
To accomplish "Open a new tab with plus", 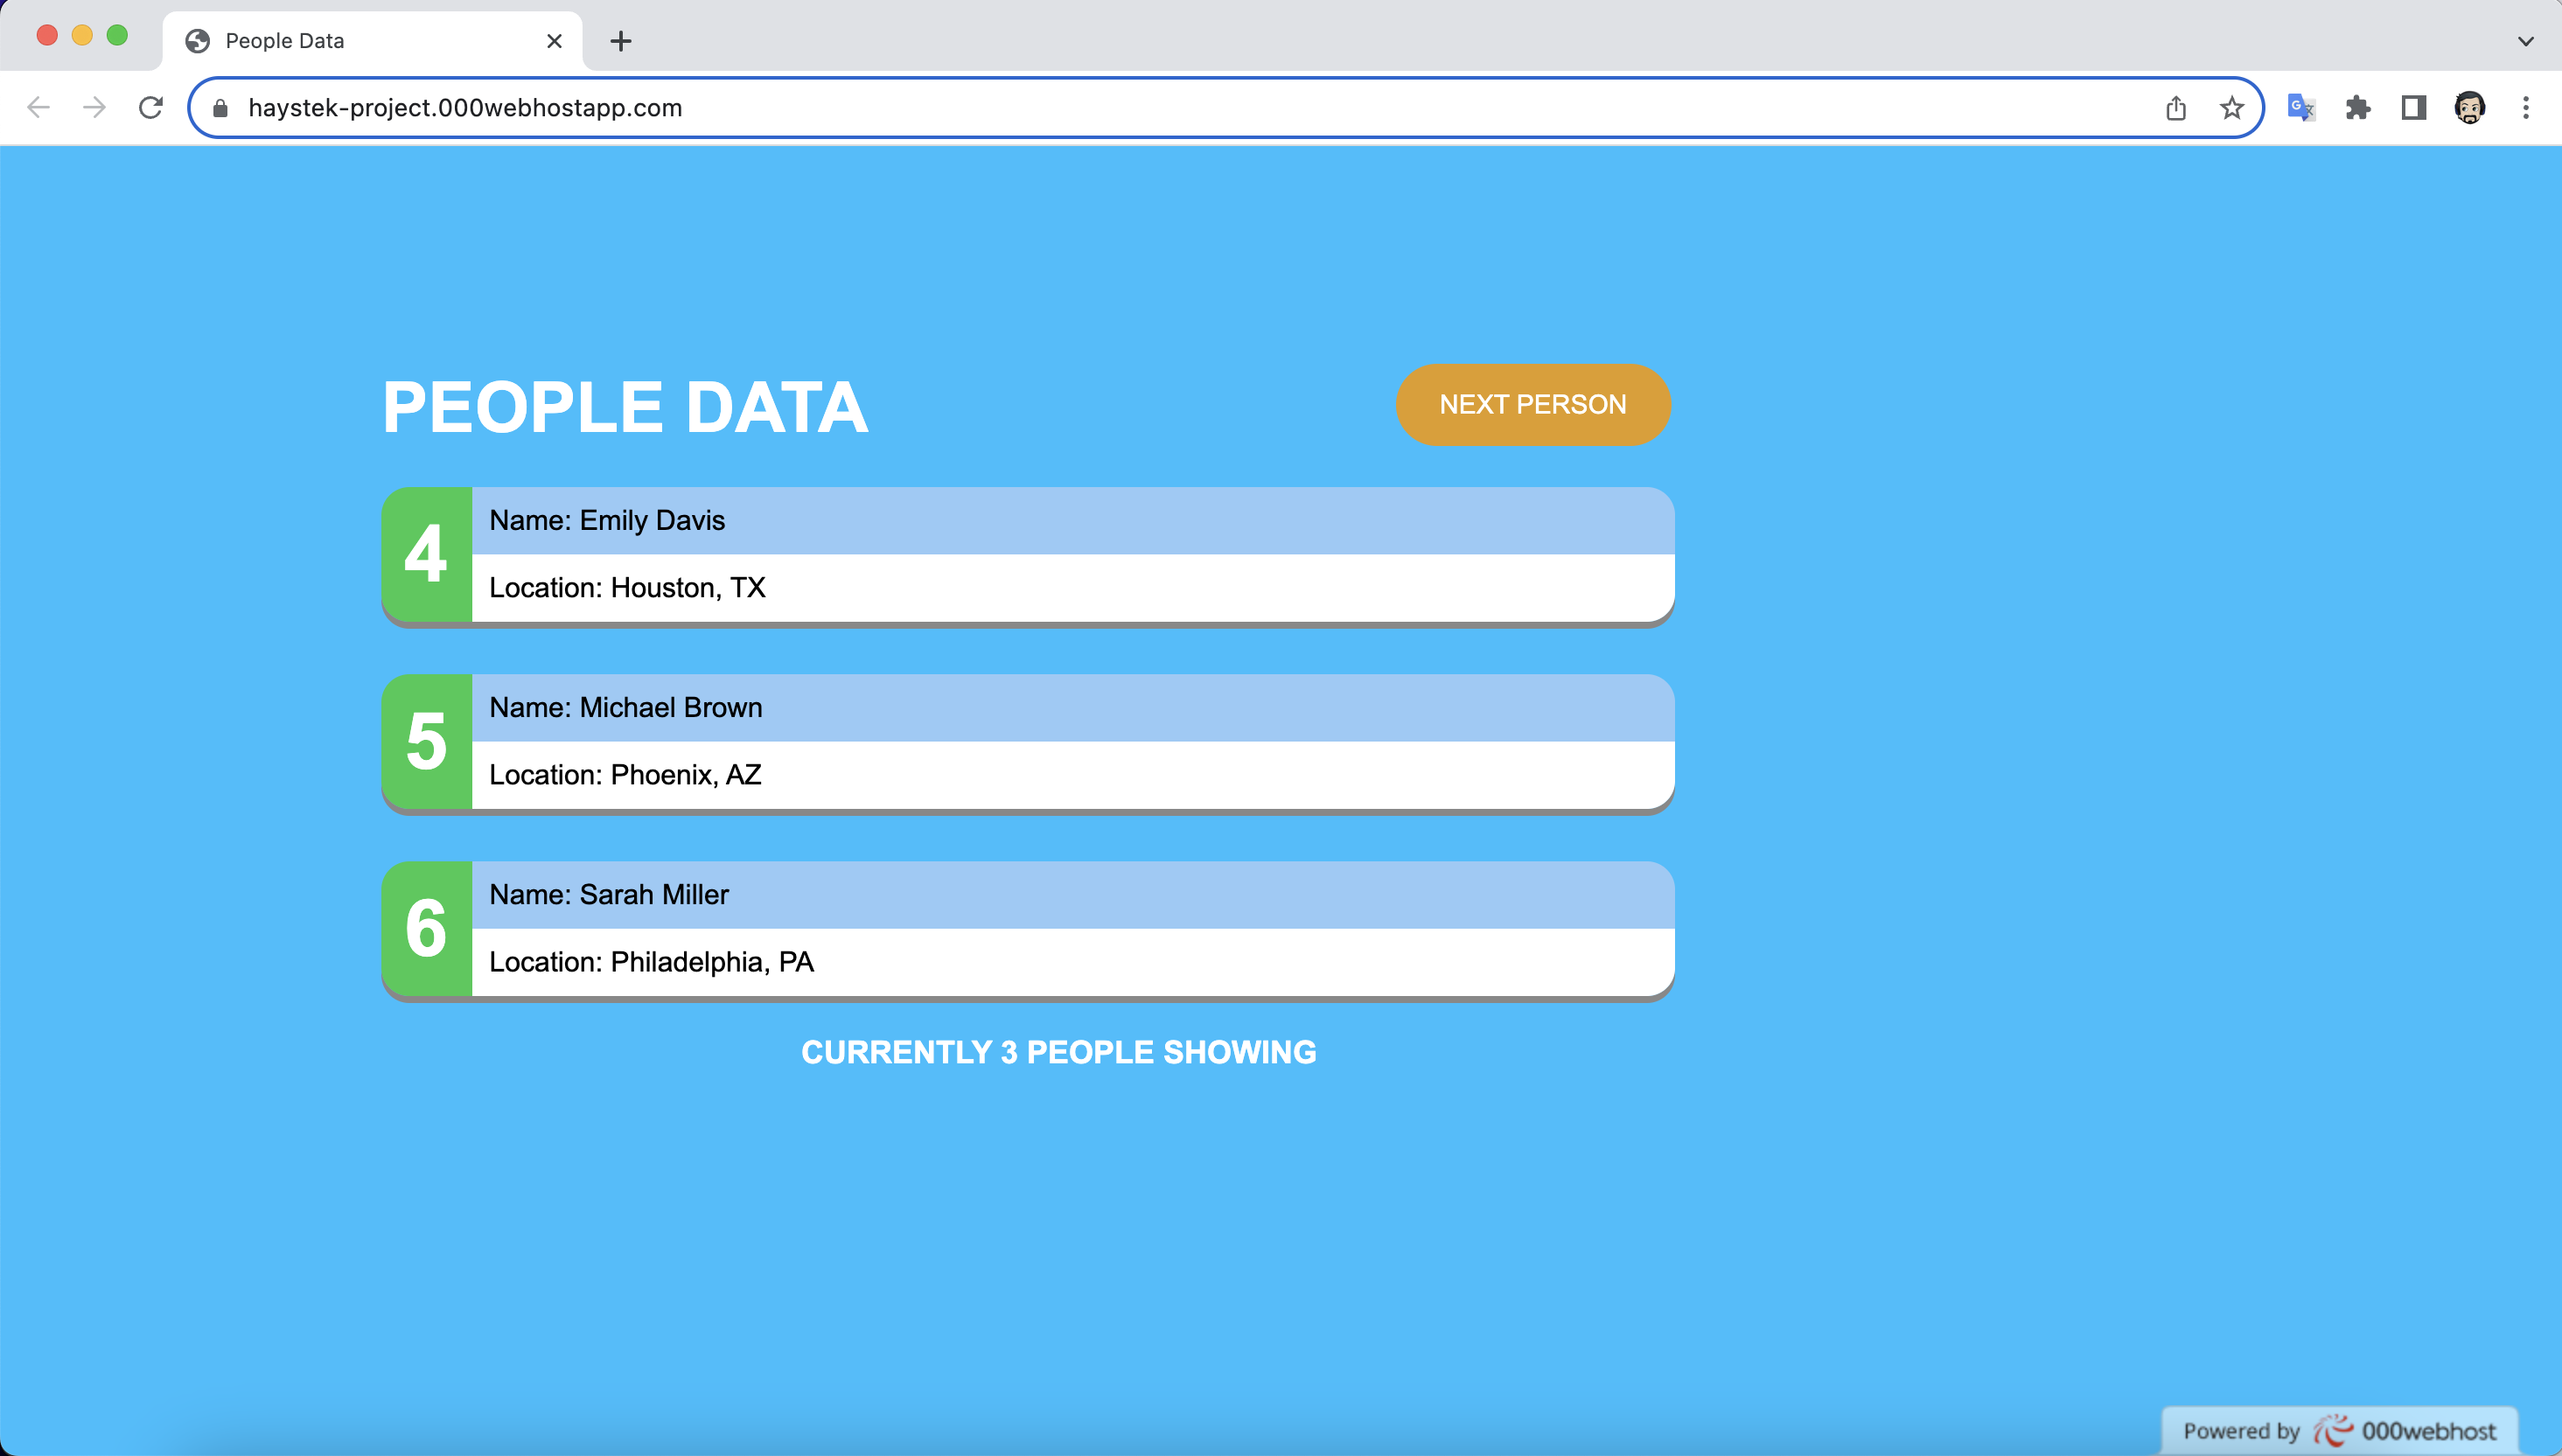I will (x=620, y=41).
